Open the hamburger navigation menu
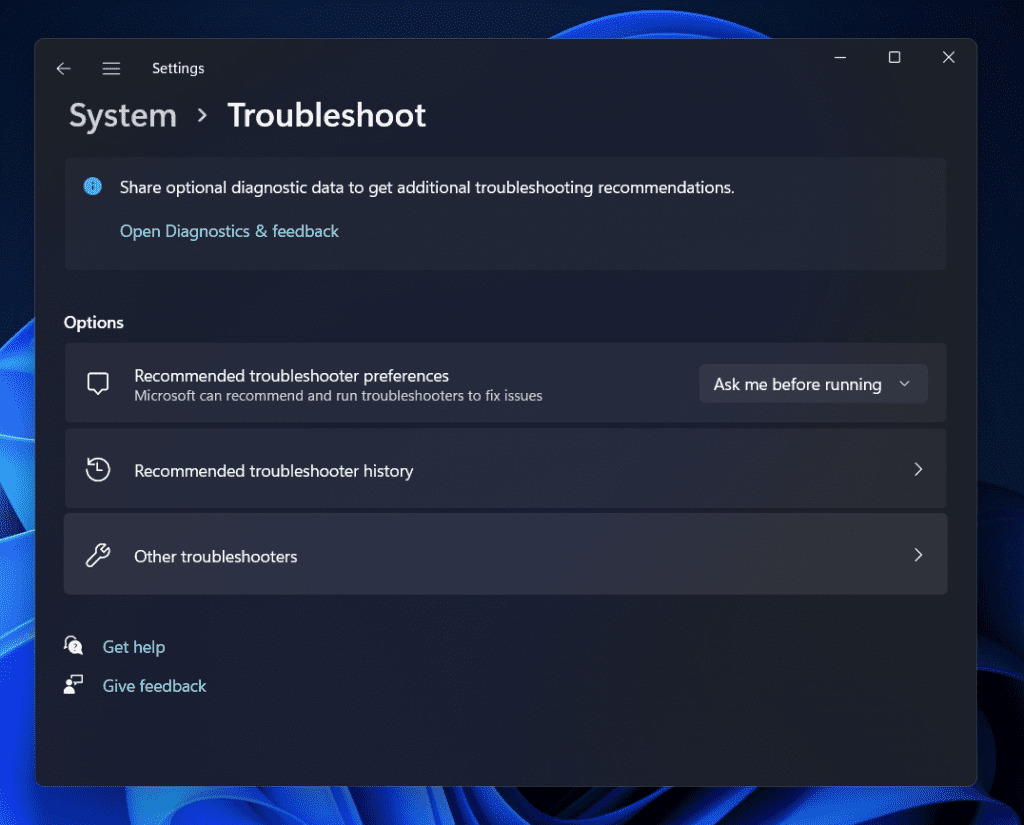The width and height of the screenshot is (1024, 825). click(x=111, y=68)
